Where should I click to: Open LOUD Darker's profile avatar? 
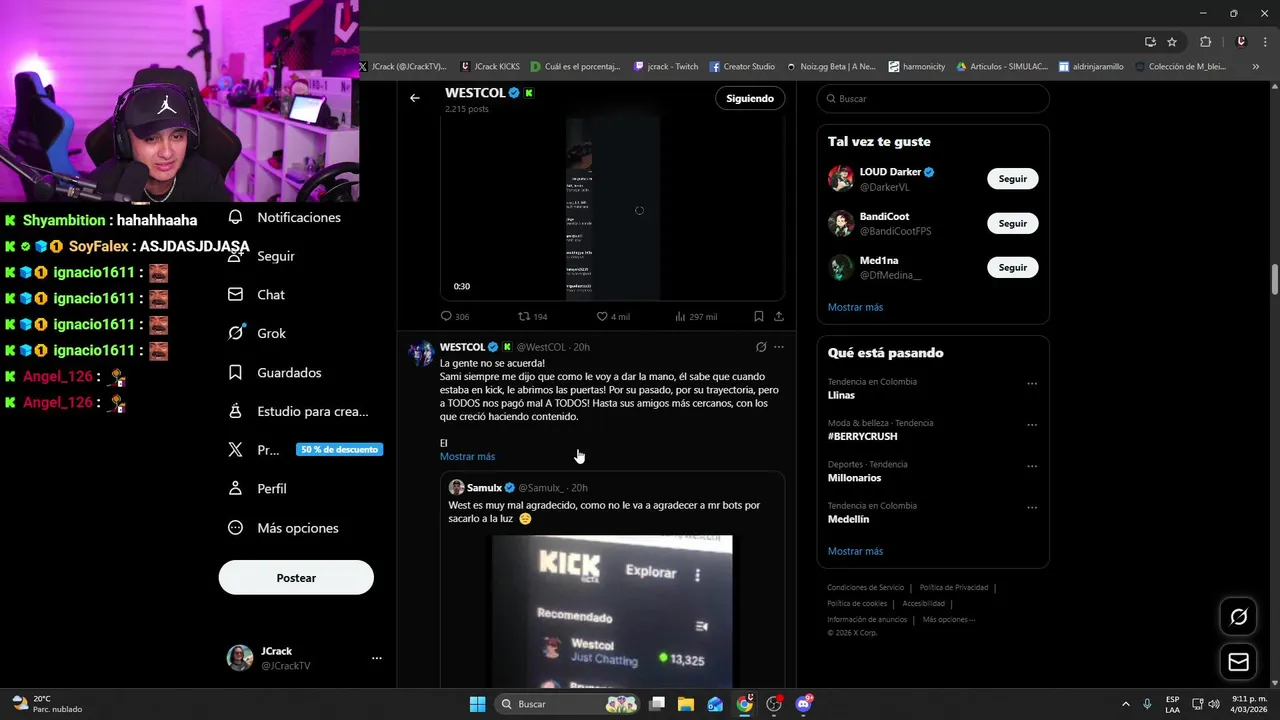[x=840, y=179]
